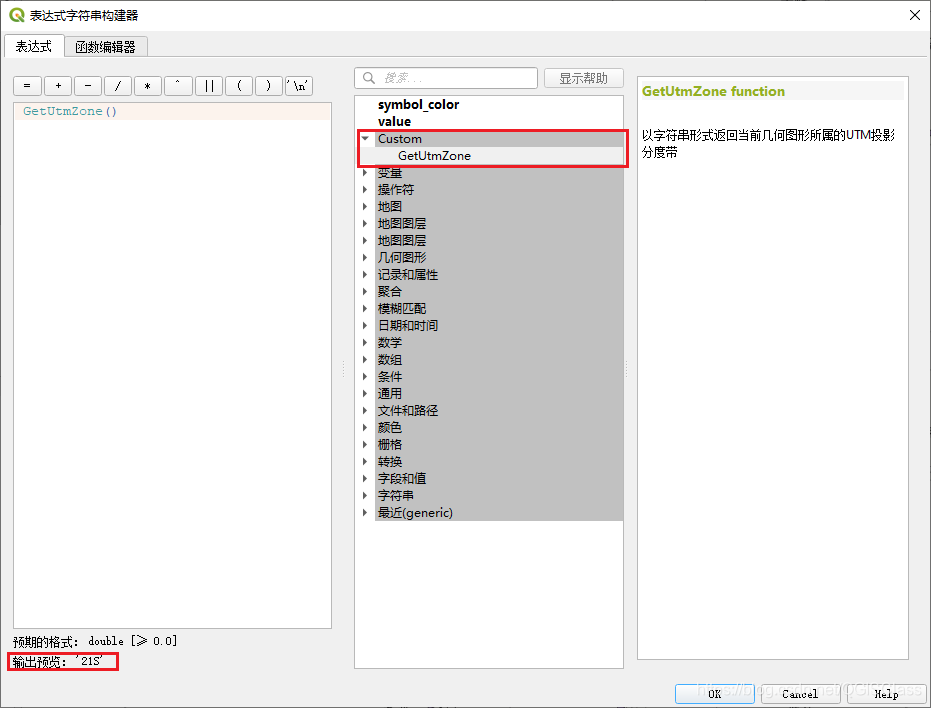The height and width of the screenshot is (708, 931).
Task: Expand the 记录和属性 group
Action: click(365, 274)
